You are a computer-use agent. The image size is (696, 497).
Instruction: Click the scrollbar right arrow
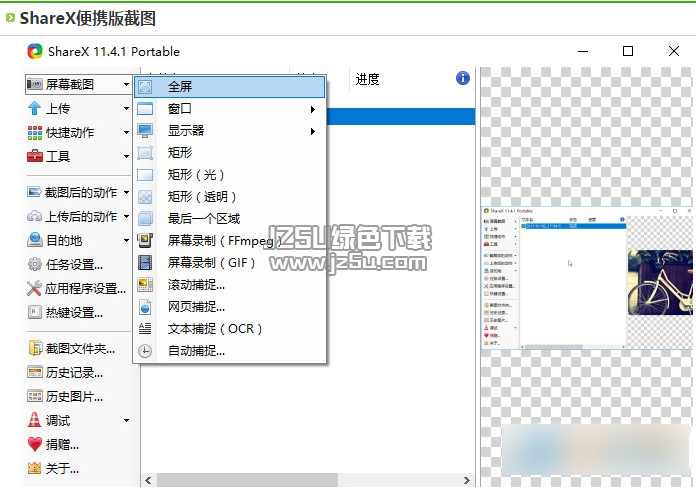tap(467, 480)
